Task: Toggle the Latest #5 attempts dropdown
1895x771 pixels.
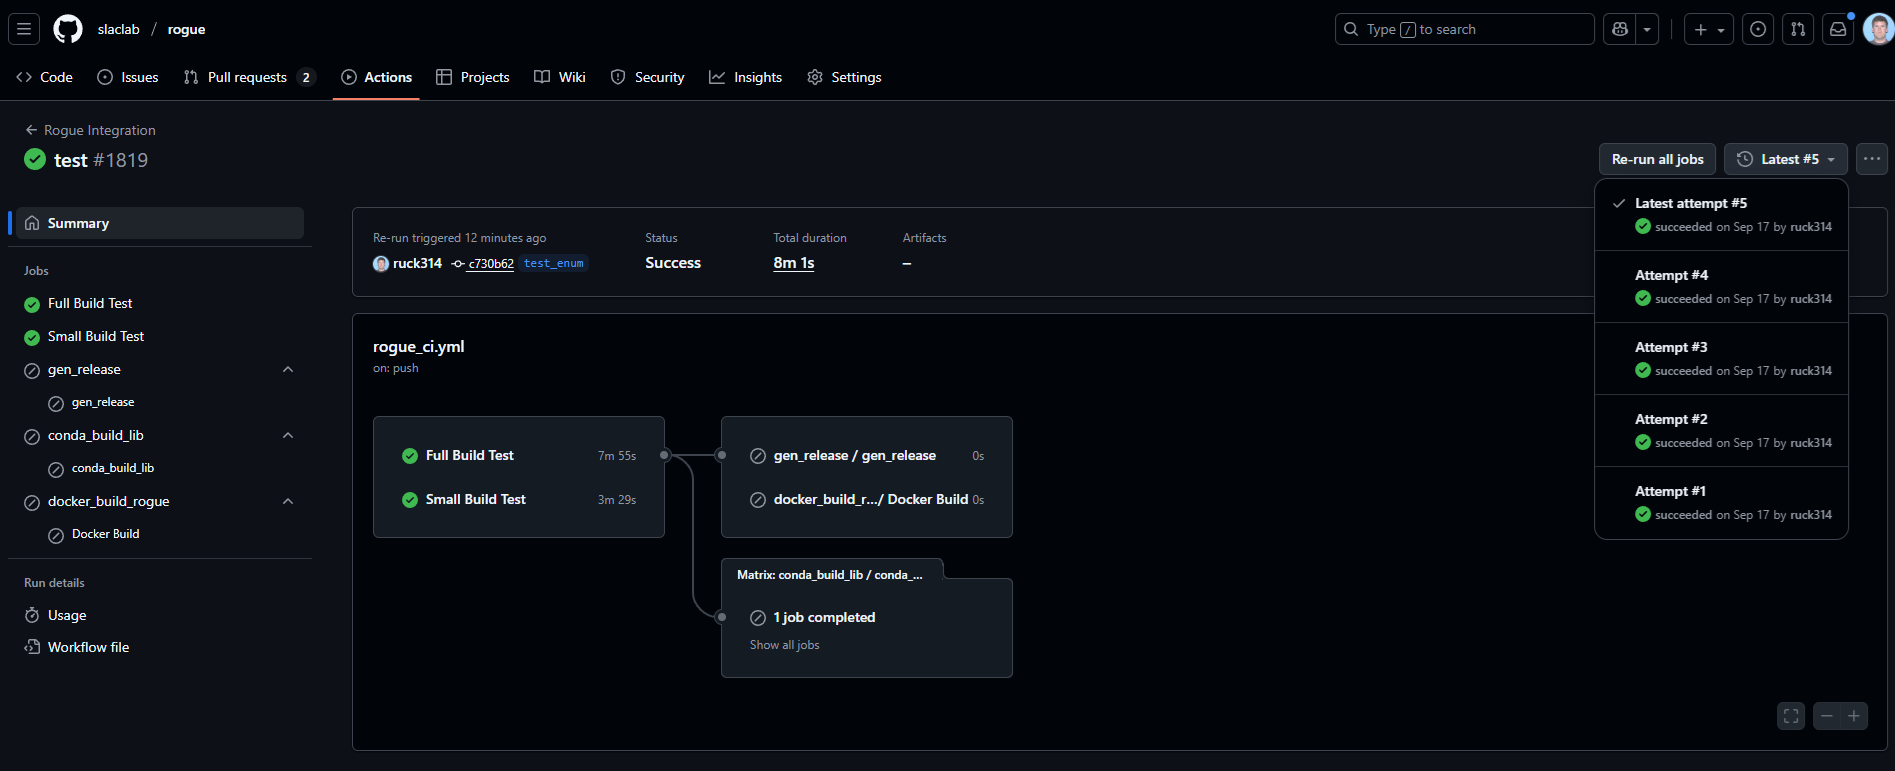Action: (x=1785, y=159)
